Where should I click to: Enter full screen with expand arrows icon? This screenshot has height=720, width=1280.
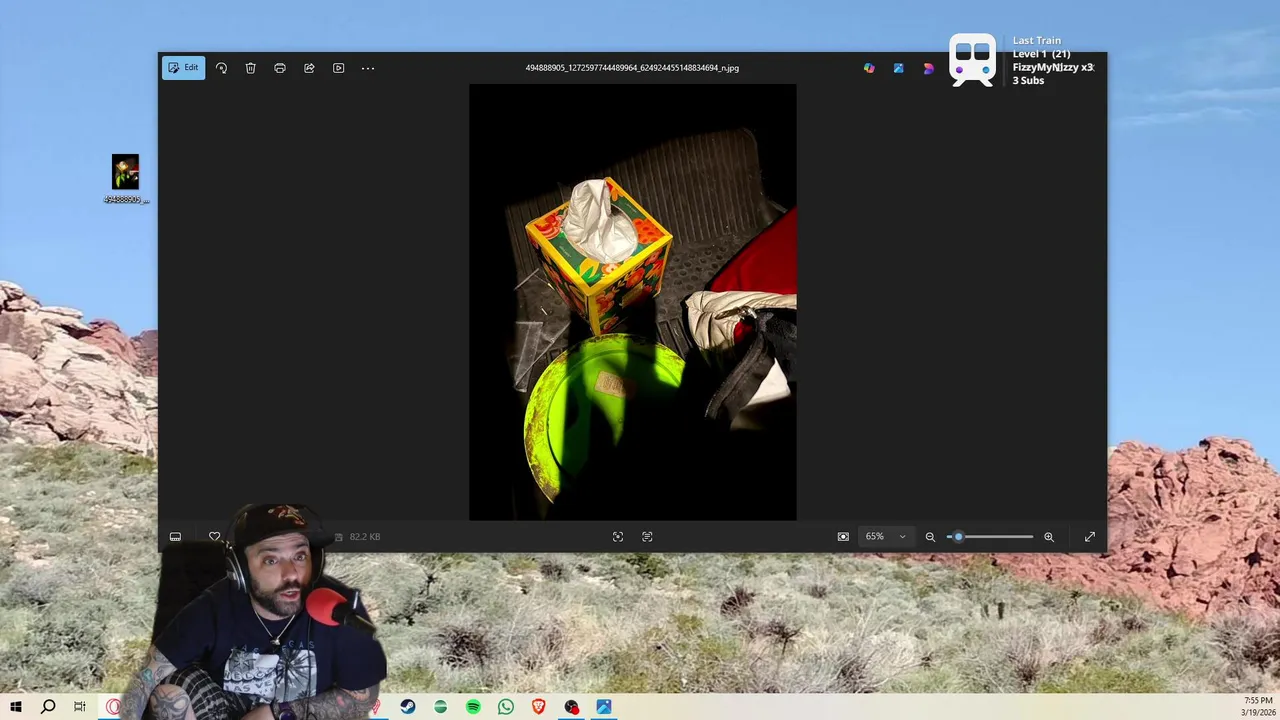(1090, 537)
